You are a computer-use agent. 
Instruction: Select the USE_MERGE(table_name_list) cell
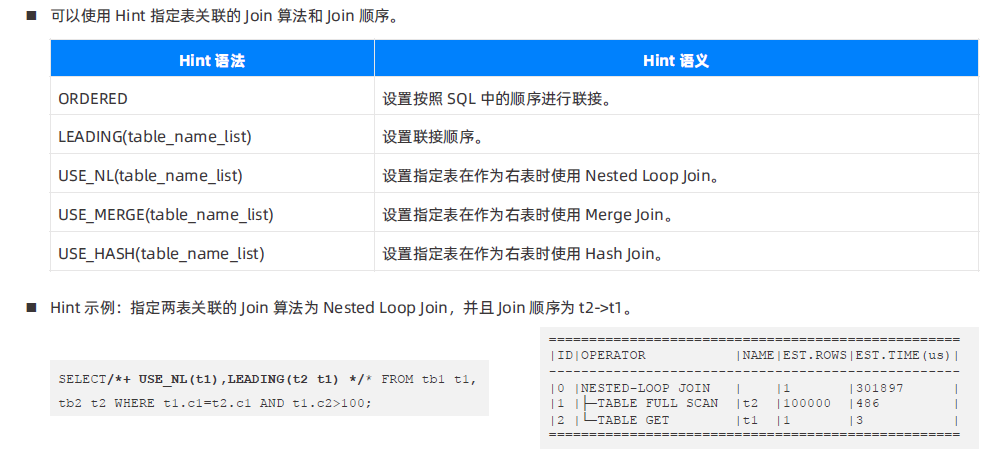213,215
